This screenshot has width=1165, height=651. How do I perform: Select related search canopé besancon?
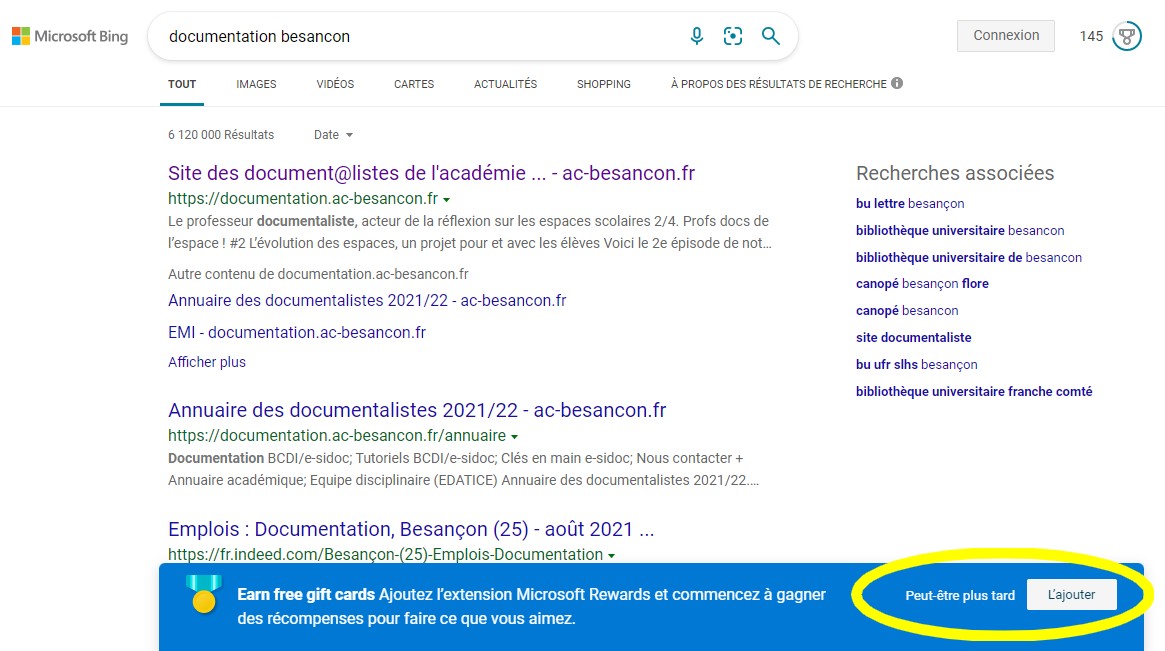[x=906, y=311]
